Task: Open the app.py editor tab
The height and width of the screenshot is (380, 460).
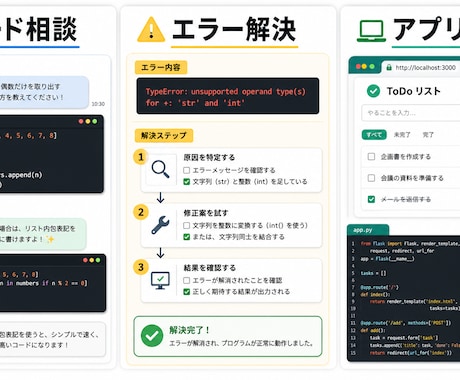Action: [367, 230]
